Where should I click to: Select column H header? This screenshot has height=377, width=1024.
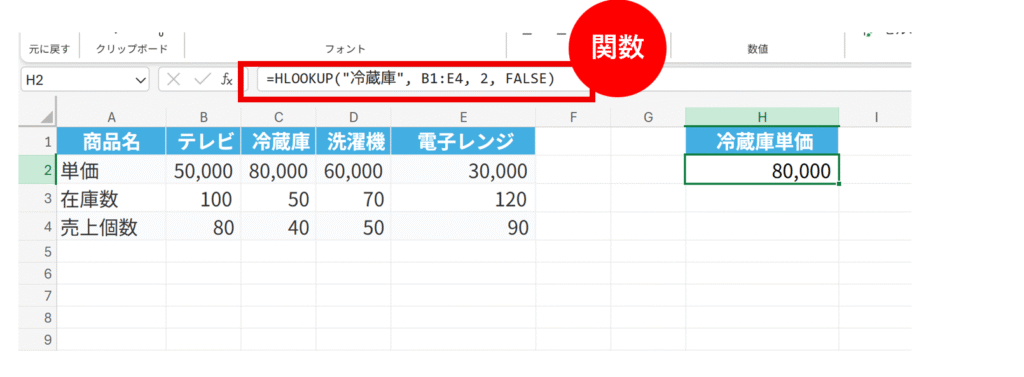pos(761,117)
